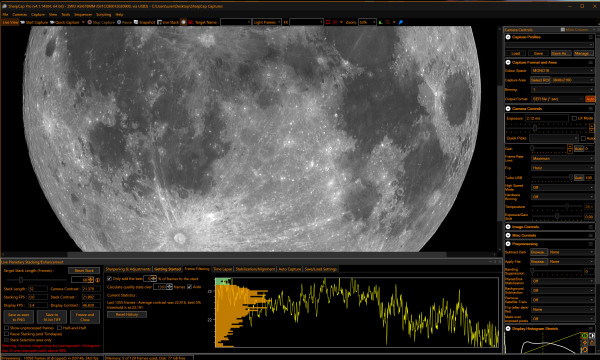The image size is (600, 360).
Task: Open the Scripting menu
Action: [x=103, y=15]
